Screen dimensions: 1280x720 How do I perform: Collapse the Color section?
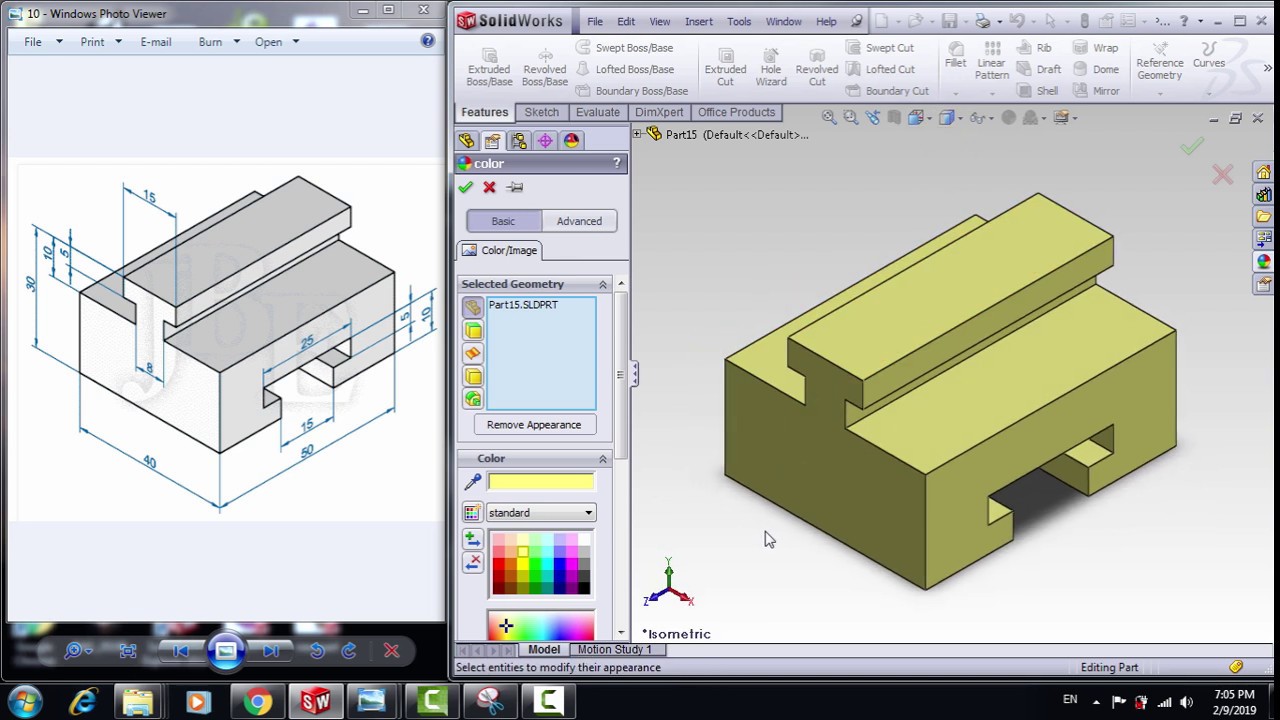pos(602,459)
